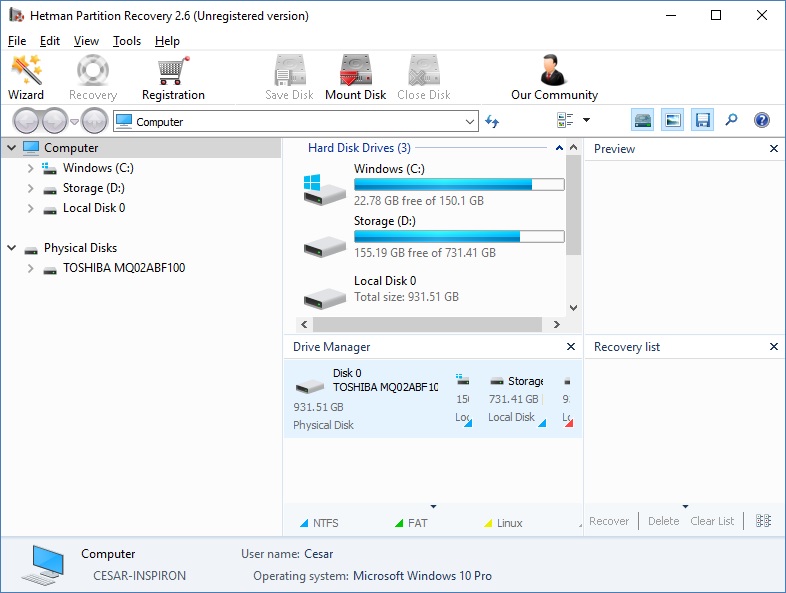The height and width of the screenshot is (593, 786).
Task: Click the NTFS legend label
Action: [x=325, y=523]
